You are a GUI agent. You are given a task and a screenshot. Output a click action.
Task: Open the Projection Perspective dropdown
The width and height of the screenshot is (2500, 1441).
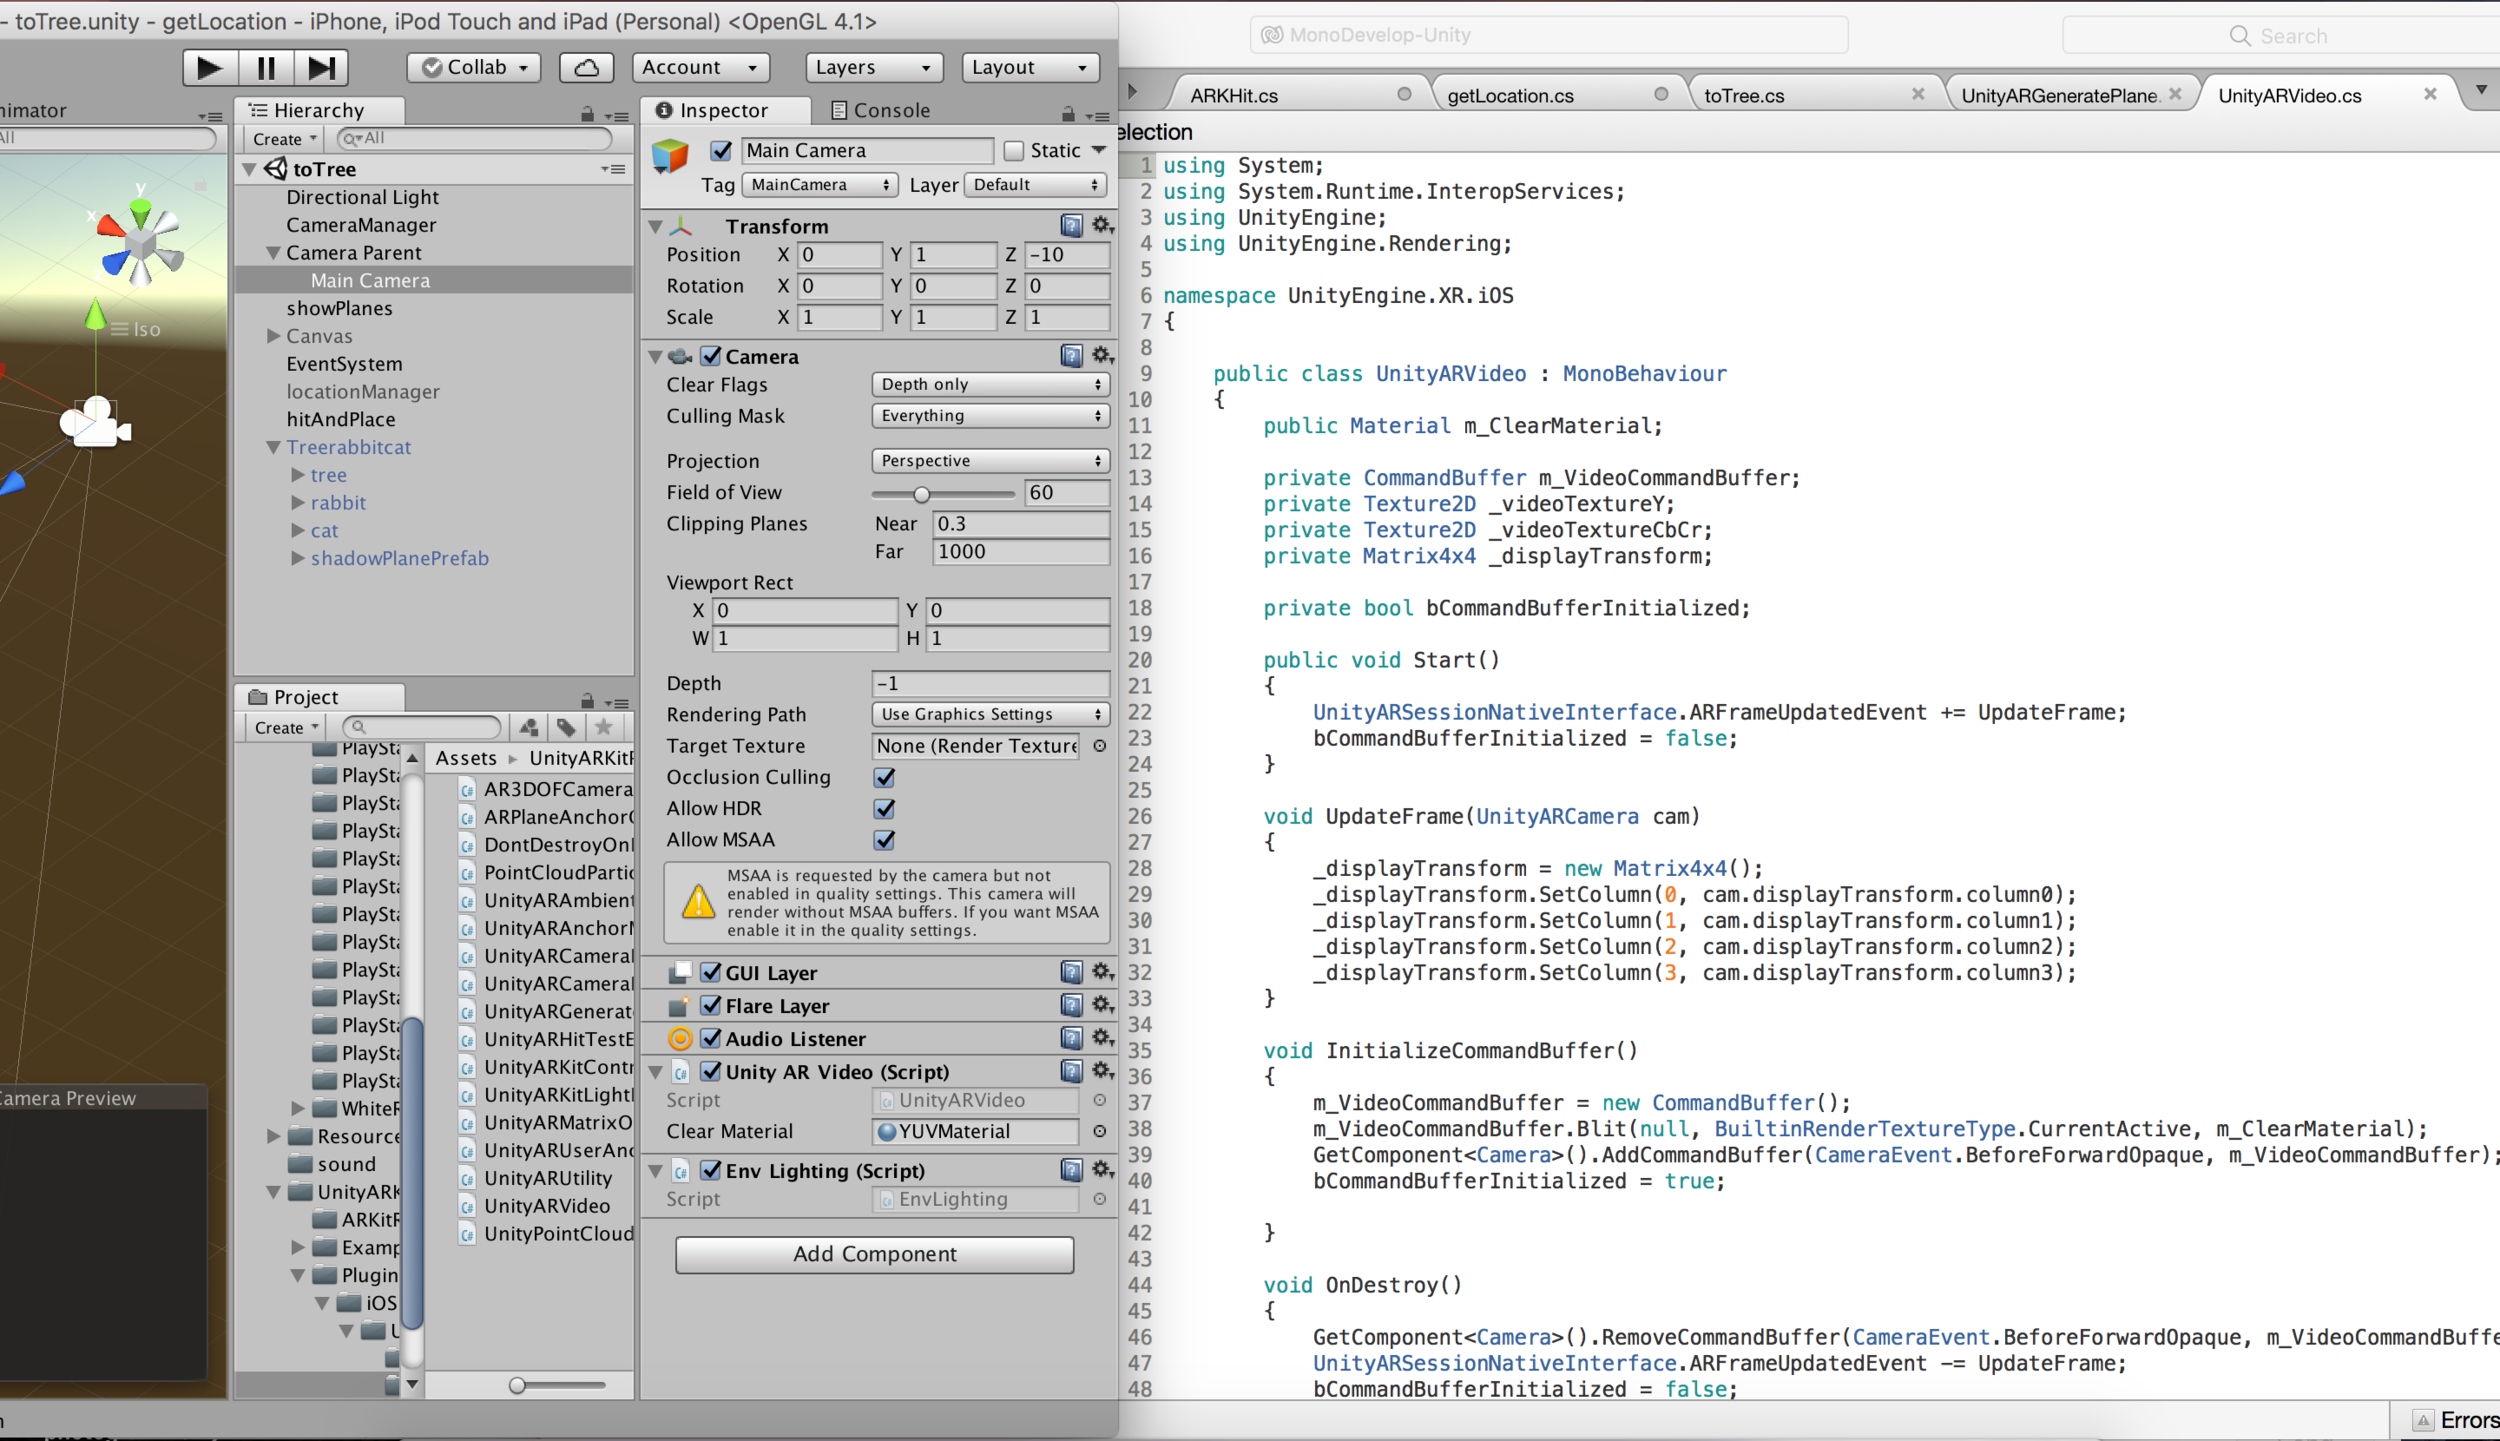[x=990, y=460]
